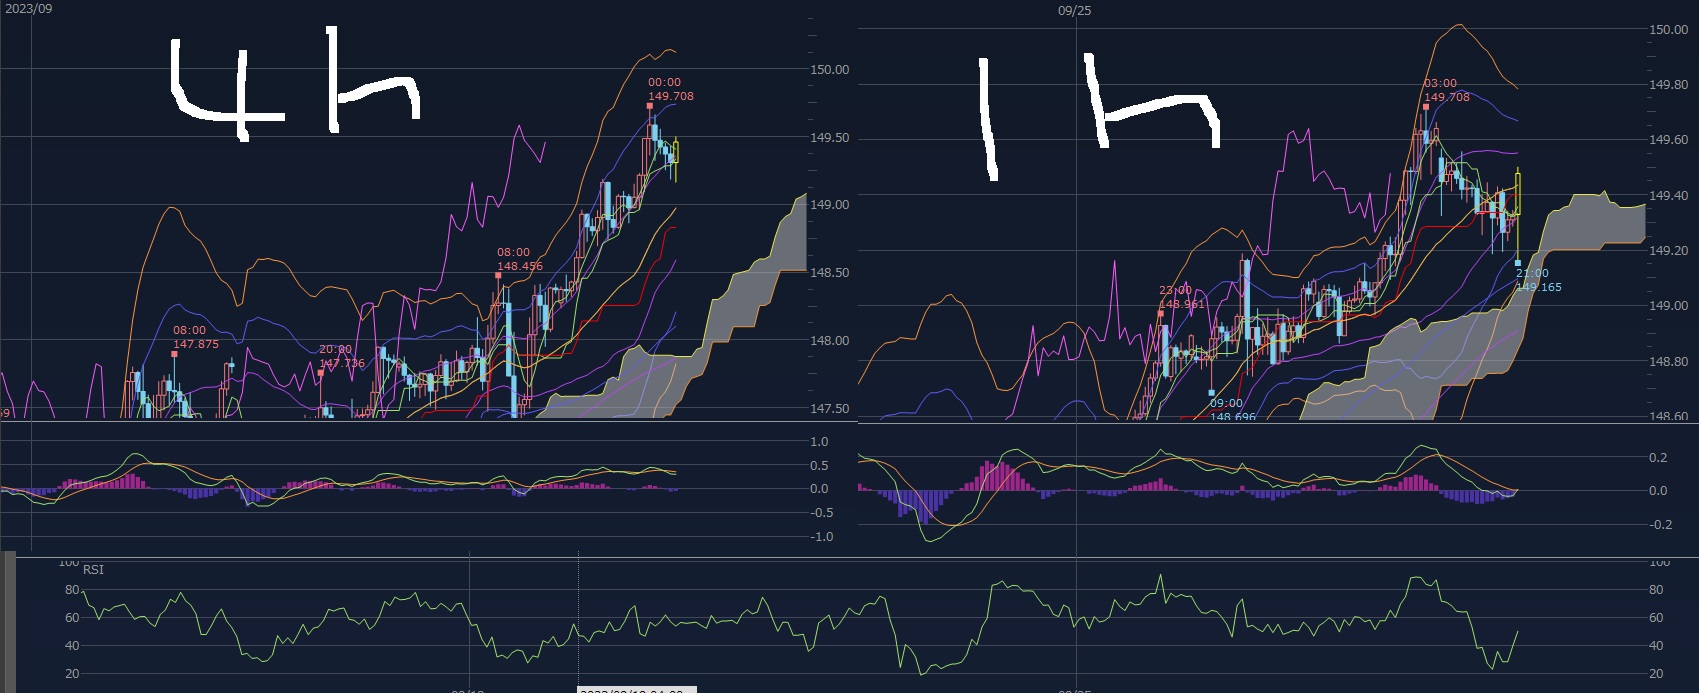Click the 149.80 price label on 1h axis

pyautogui.click(x=1668, y=85)
